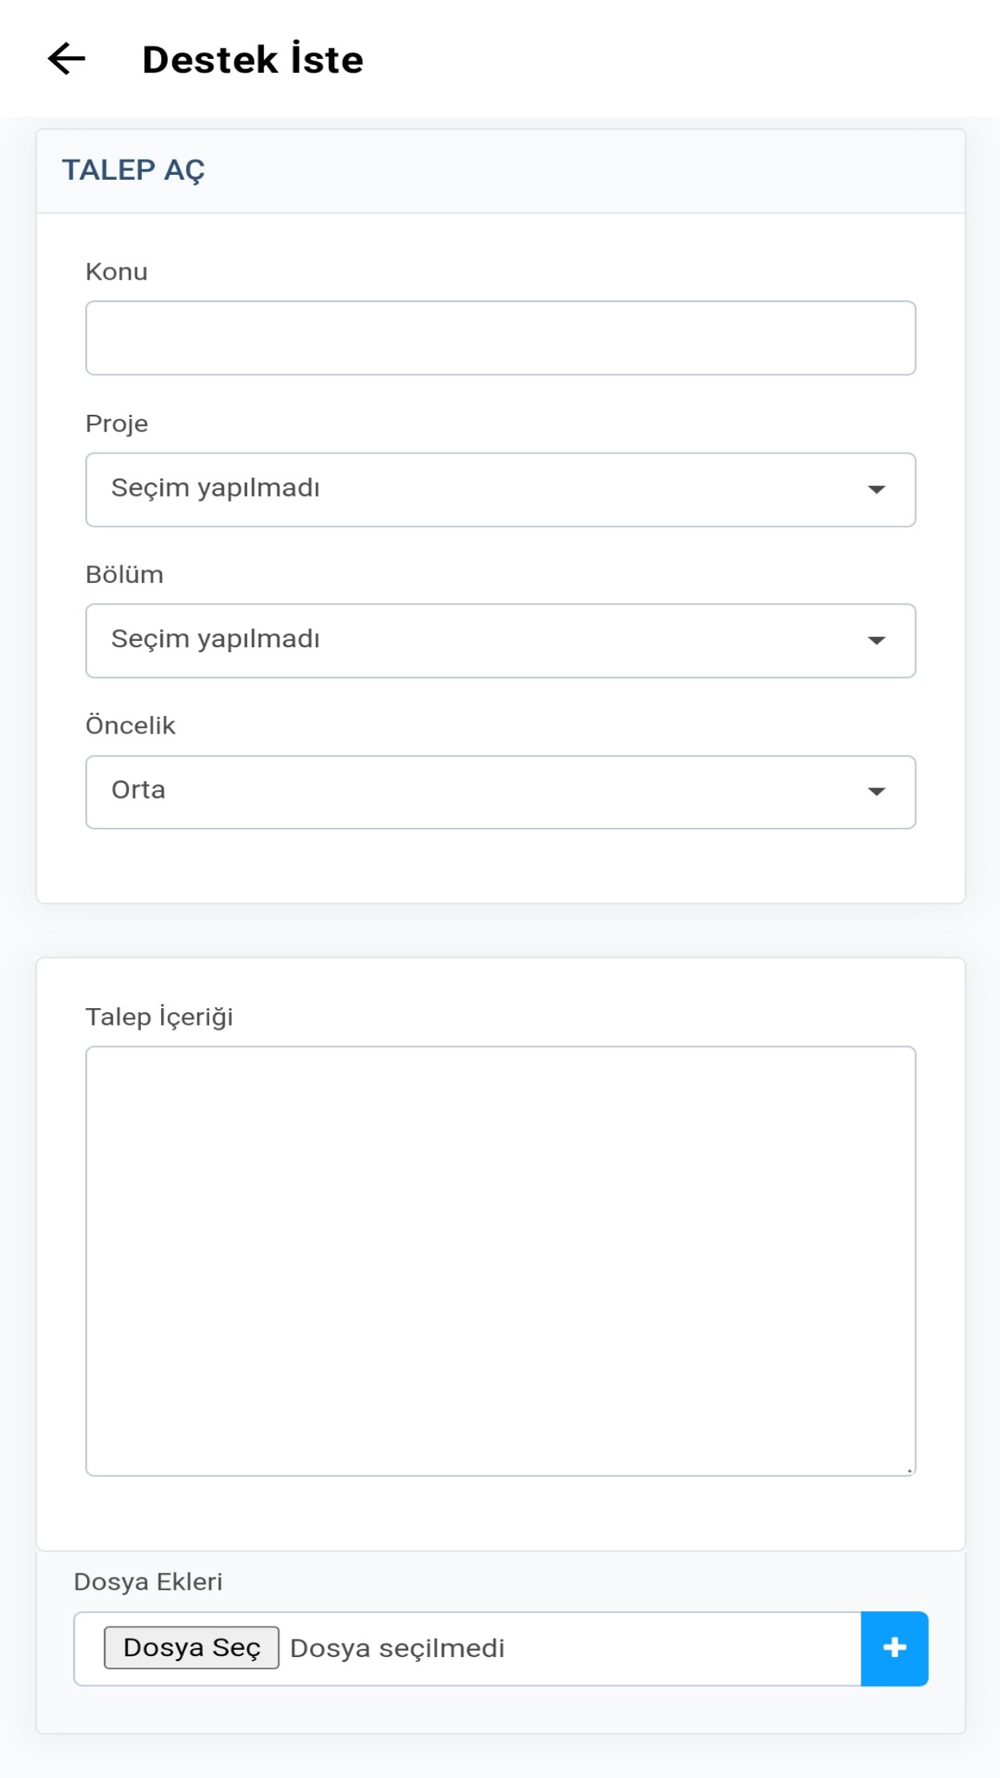Click the Destek İste page title
Viewport: 1000px width, 1778px height.
(253, 60)
